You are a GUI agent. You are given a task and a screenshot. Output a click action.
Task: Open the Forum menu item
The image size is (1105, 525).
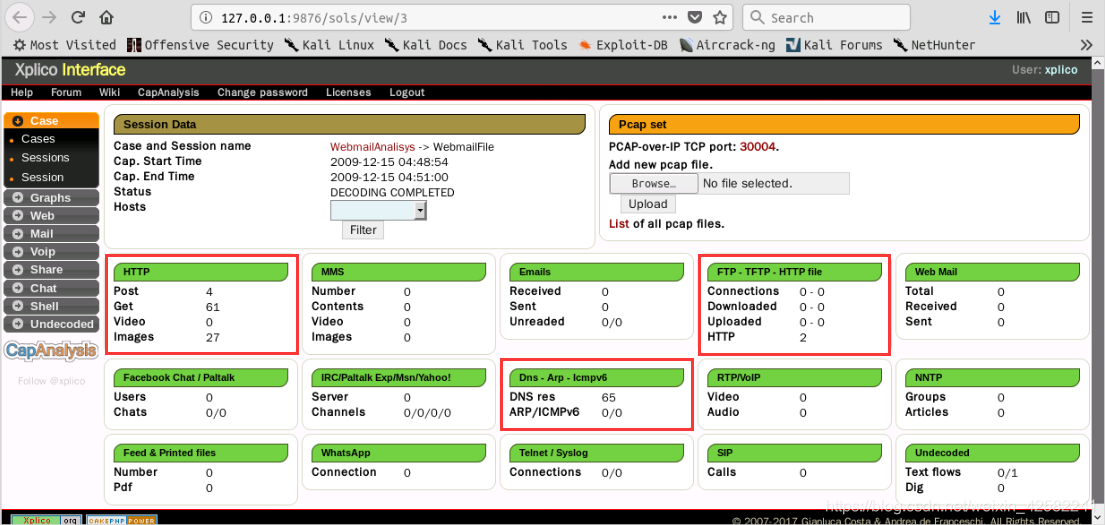(x=66, y=92)
